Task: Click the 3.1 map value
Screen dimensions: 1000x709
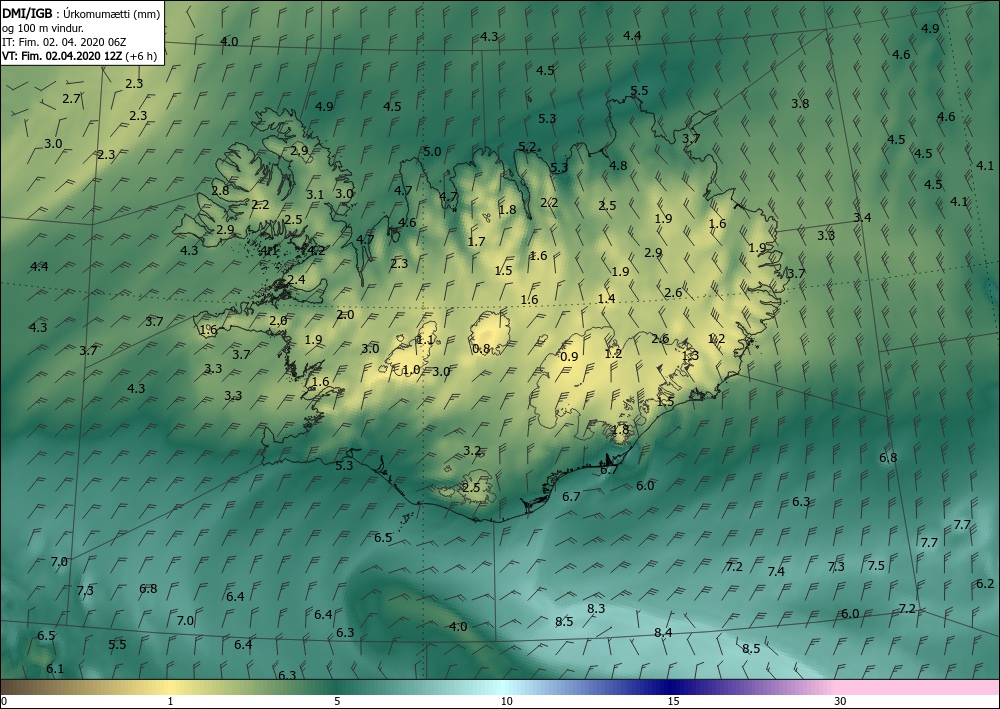Action: (x=314, y=195)
